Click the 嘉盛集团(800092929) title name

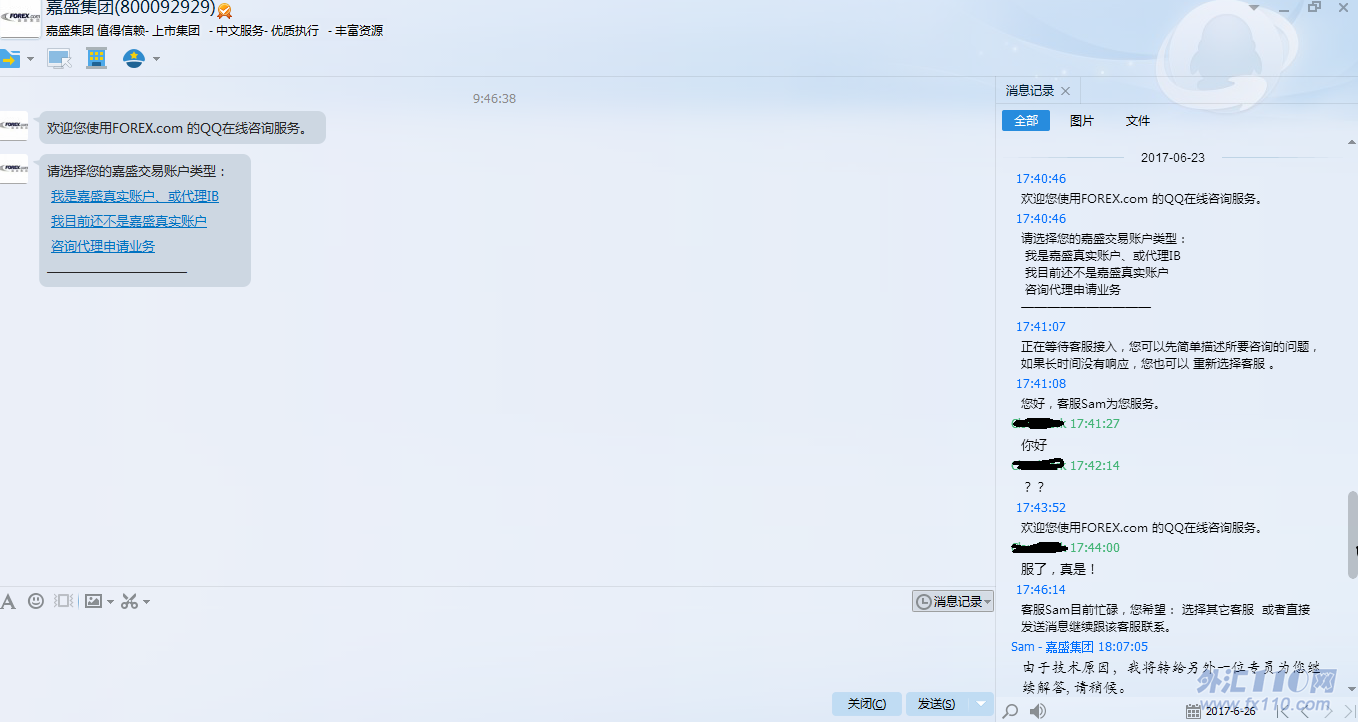(x=131, y=9)
